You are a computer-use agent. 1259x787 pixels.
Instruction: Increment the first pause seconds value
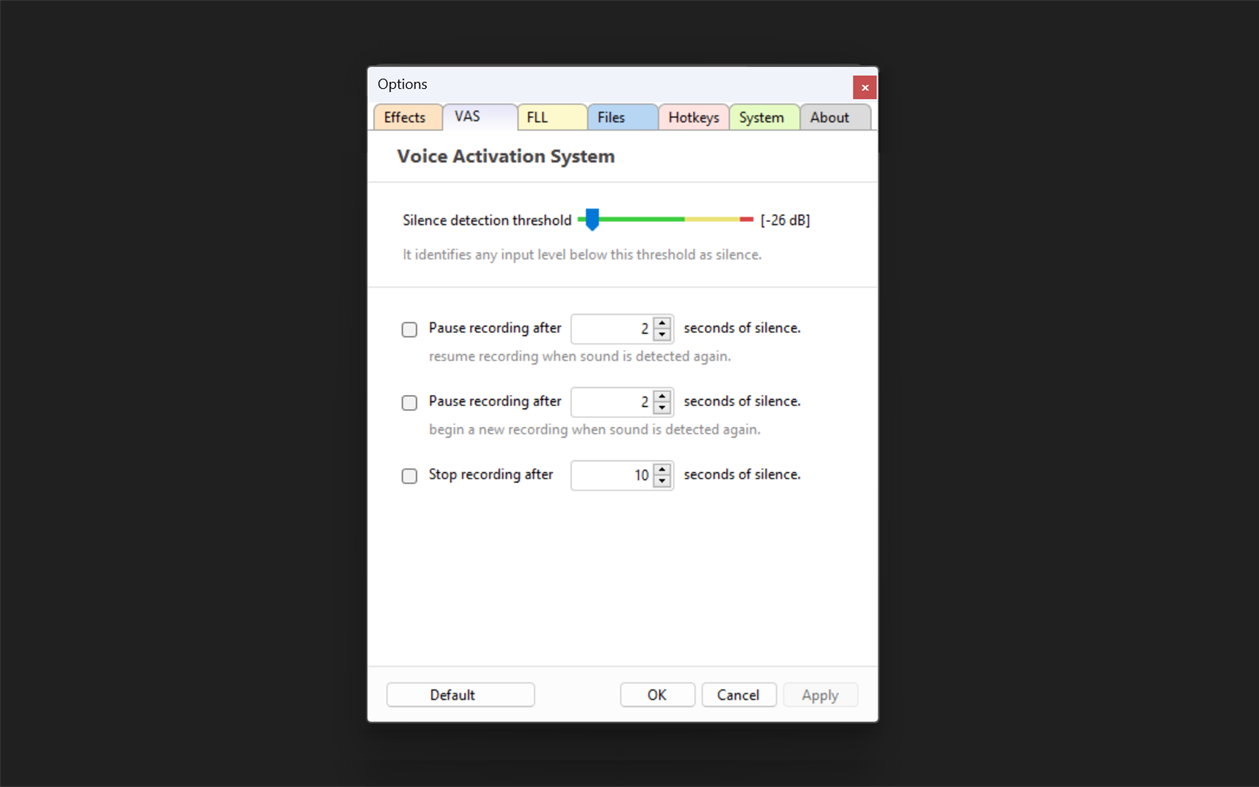(661, 323)
